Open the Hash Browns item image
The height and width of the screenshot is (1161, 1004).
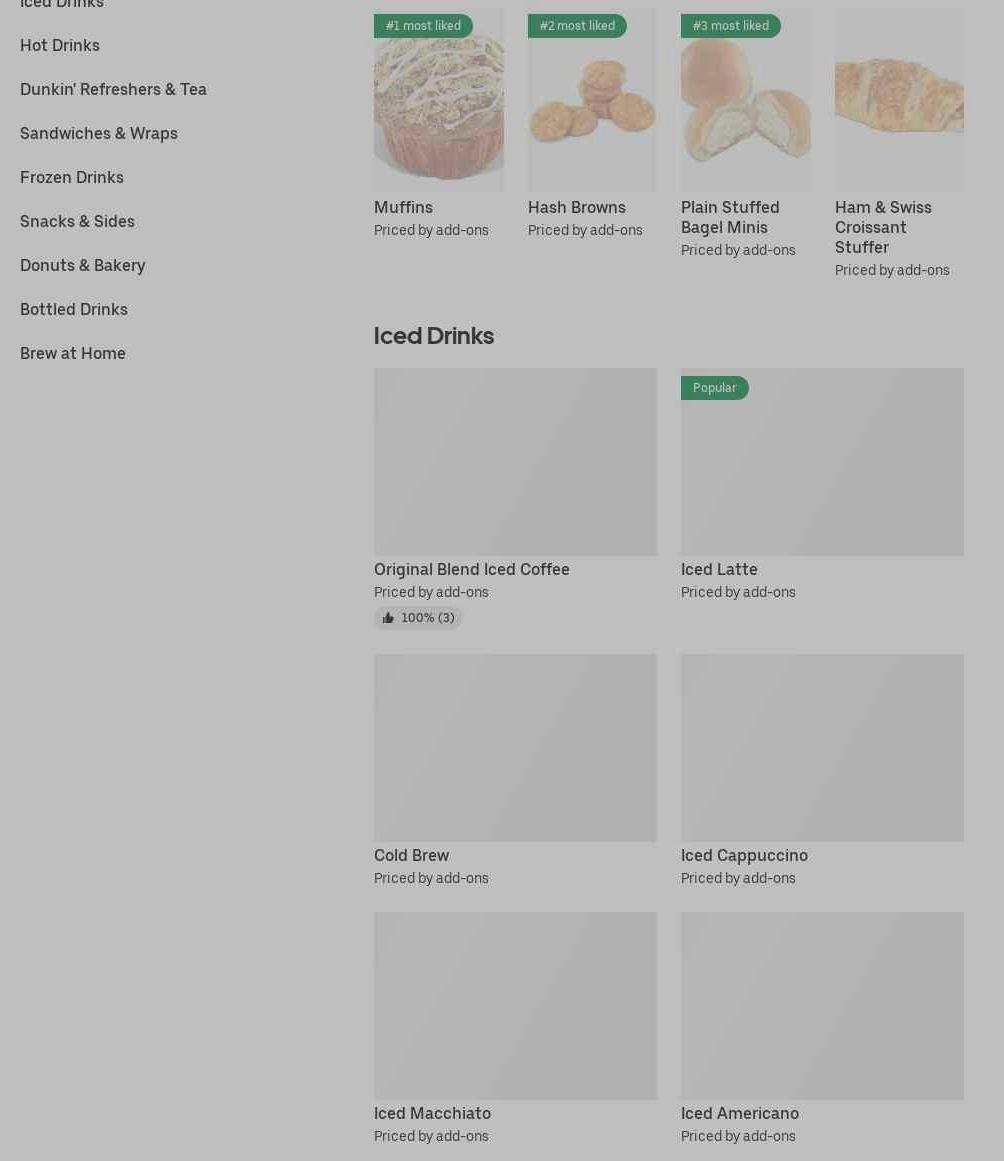click(592, 100)
